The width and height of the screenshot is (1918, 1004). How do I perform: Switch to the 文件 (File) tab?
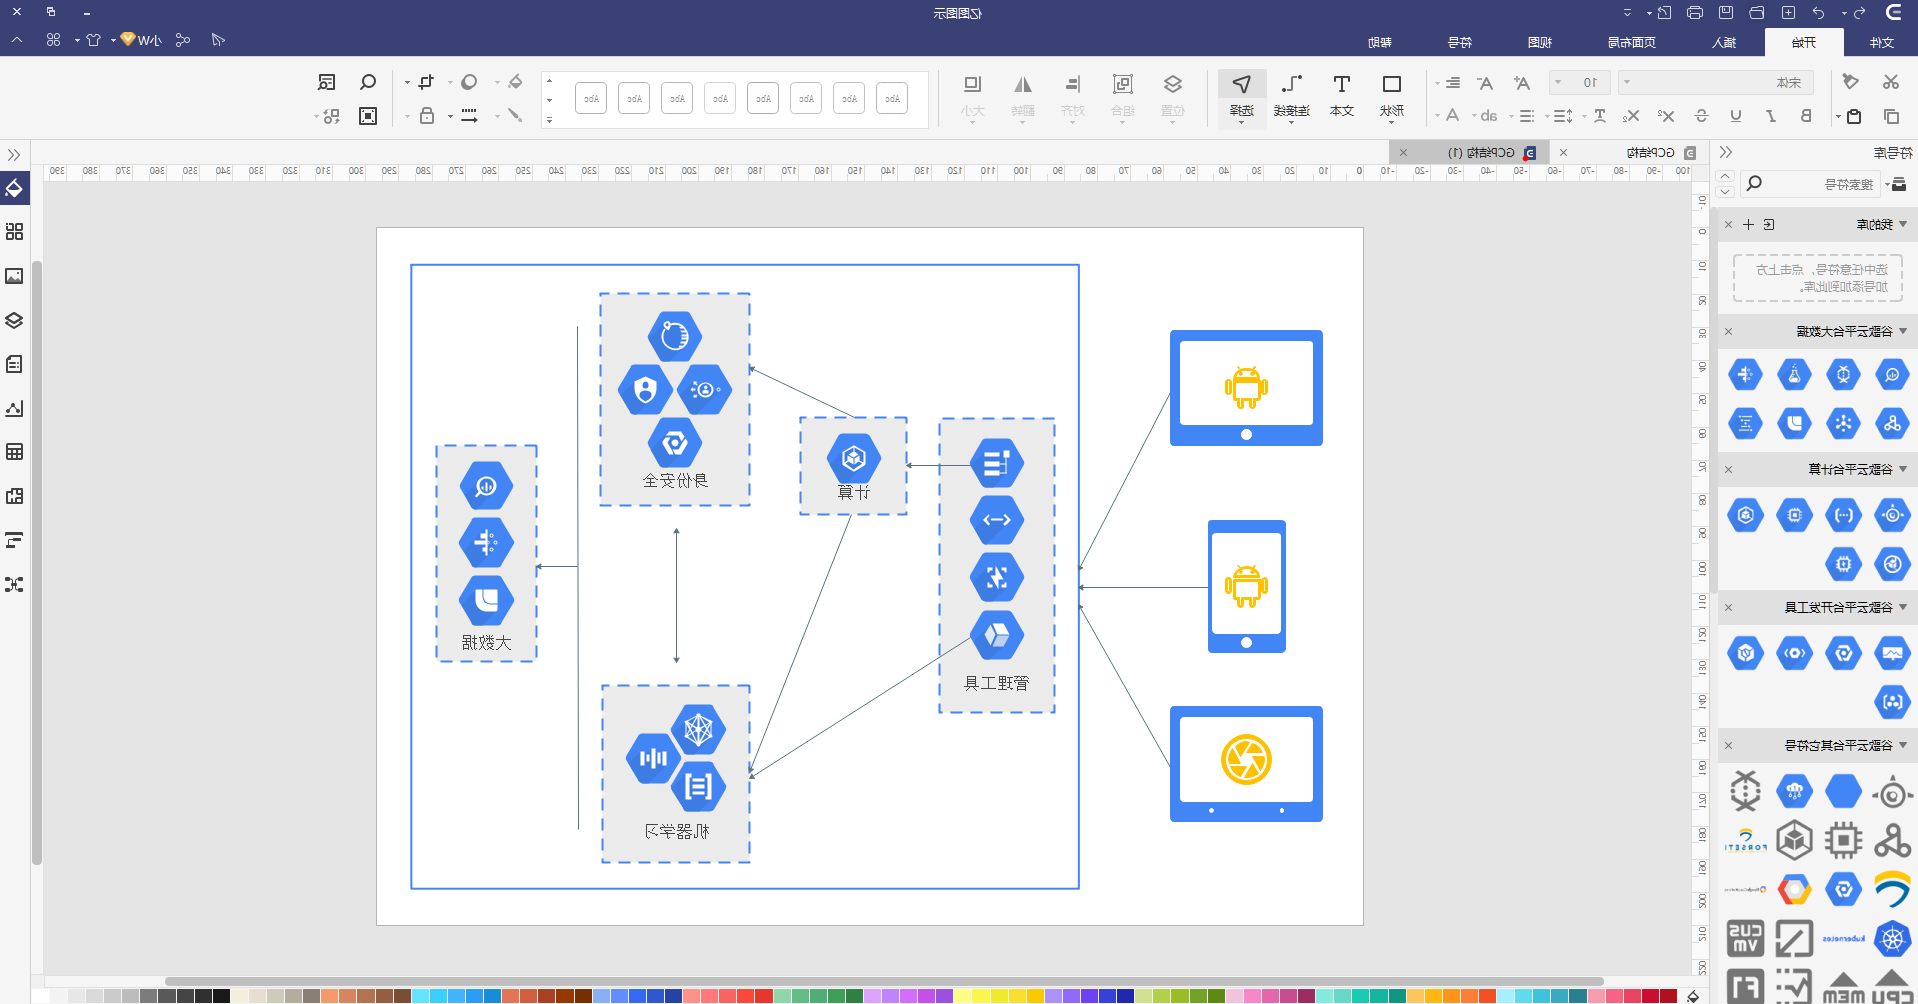tap(1881, 42)
